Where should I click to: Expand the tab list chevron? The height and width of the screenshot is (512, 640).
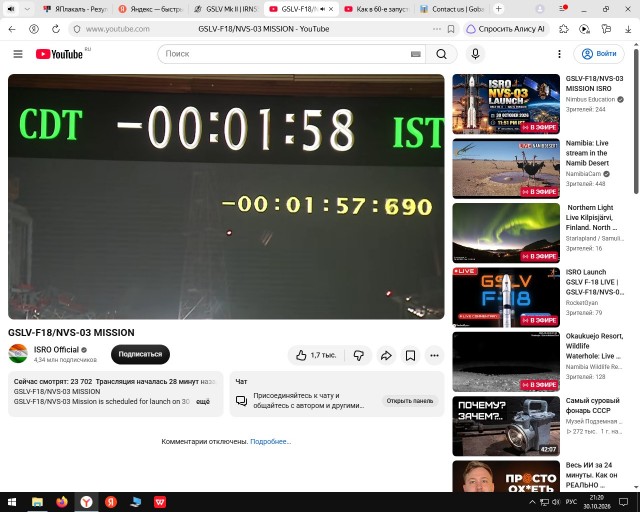(27, 9)
